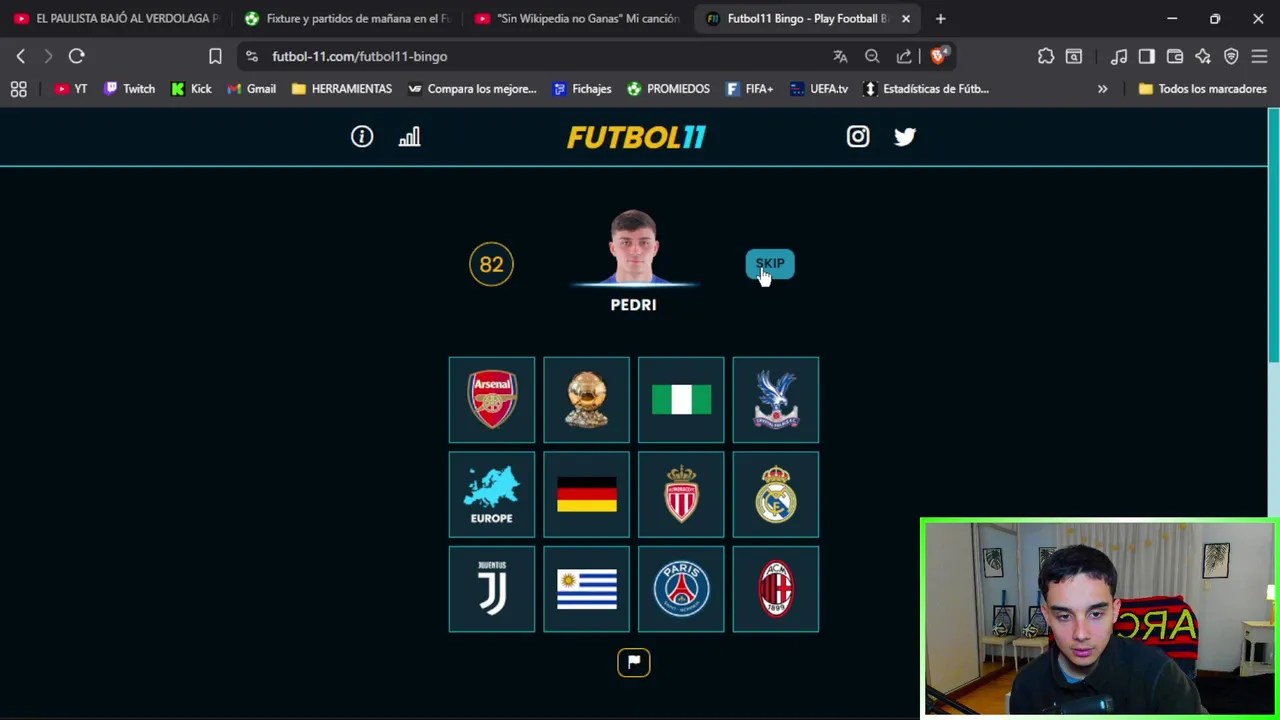1280x720 pixels.
Task: Select the Nigeria flag tile
Action: (x=681, y=400)
